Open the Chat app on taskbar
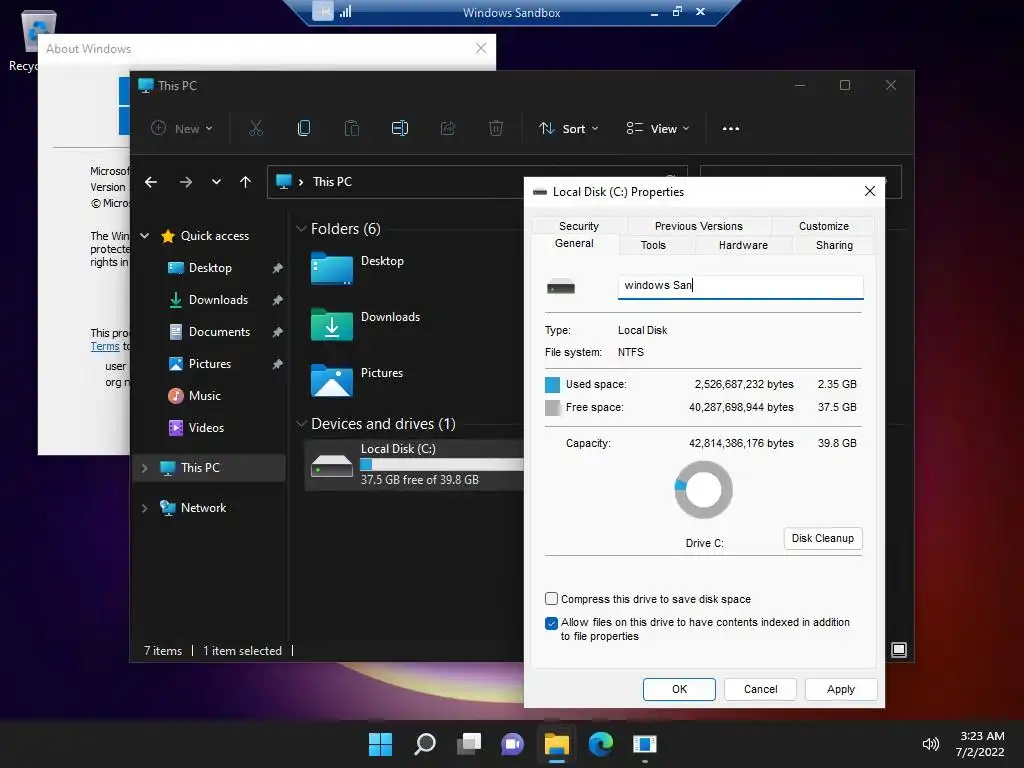The width and height of the screenshot is (1024, 768). tap(513, 744)
